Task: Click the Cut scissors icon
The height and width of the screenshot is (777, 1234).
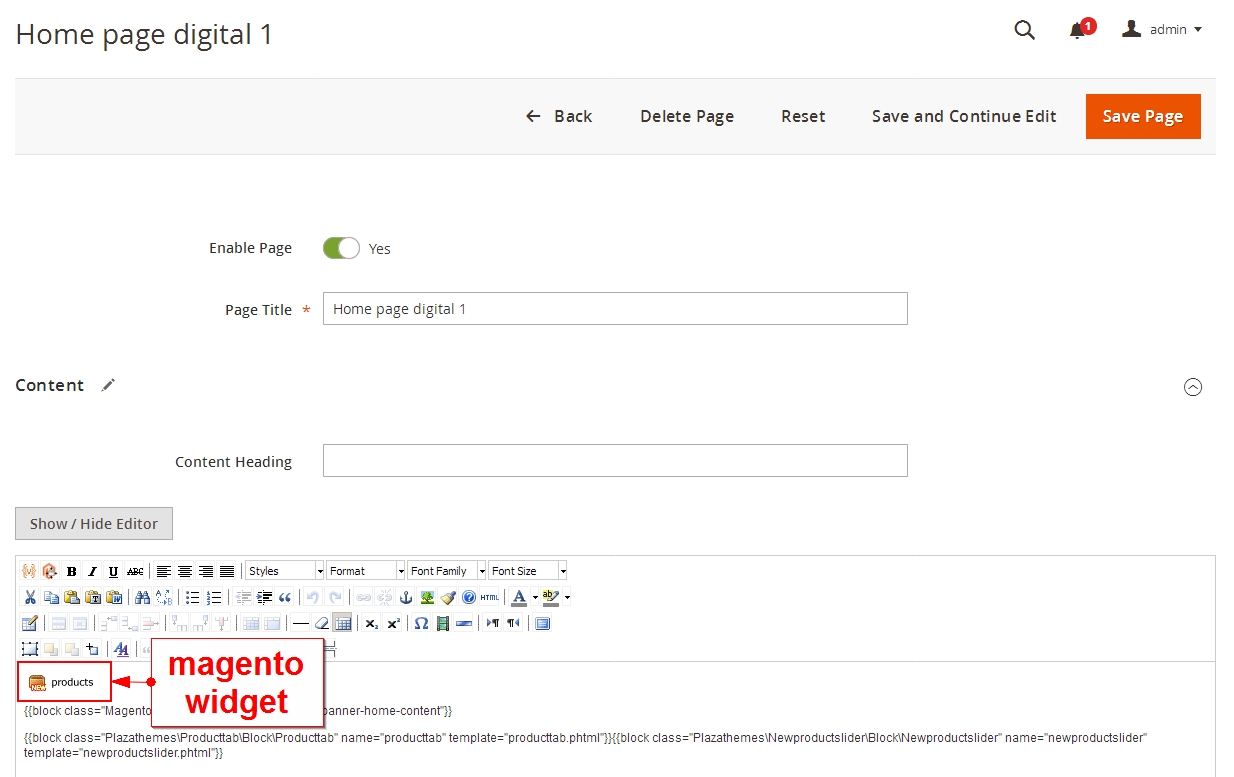Action: [x=30, y=597]
